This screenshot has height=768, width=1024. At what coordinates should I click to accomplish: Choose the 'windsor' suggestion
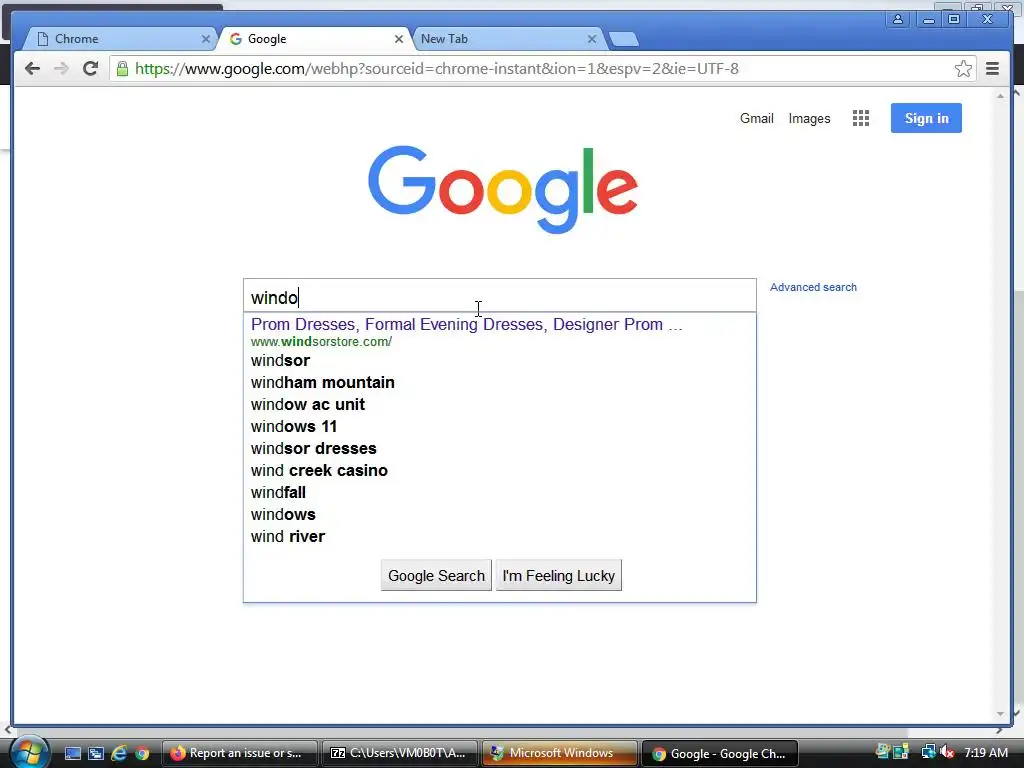[500, 360]
